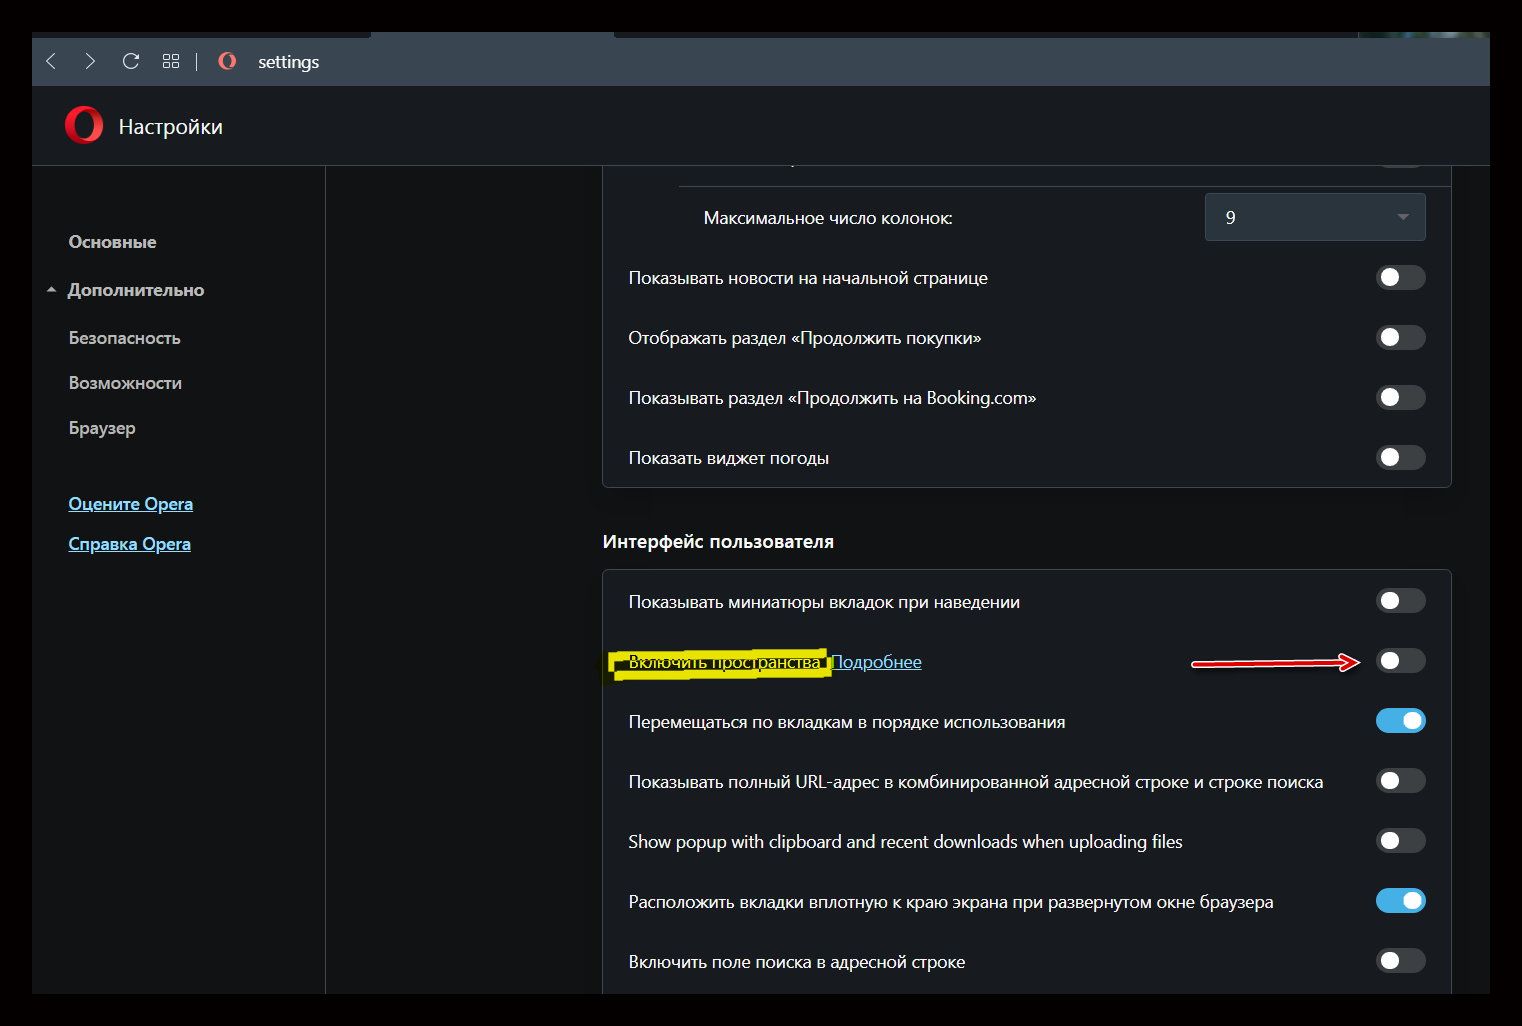Open Безопасность settings section
Image resolution: width=1522 pixels, height=1026 pixels.
(125, 338)
